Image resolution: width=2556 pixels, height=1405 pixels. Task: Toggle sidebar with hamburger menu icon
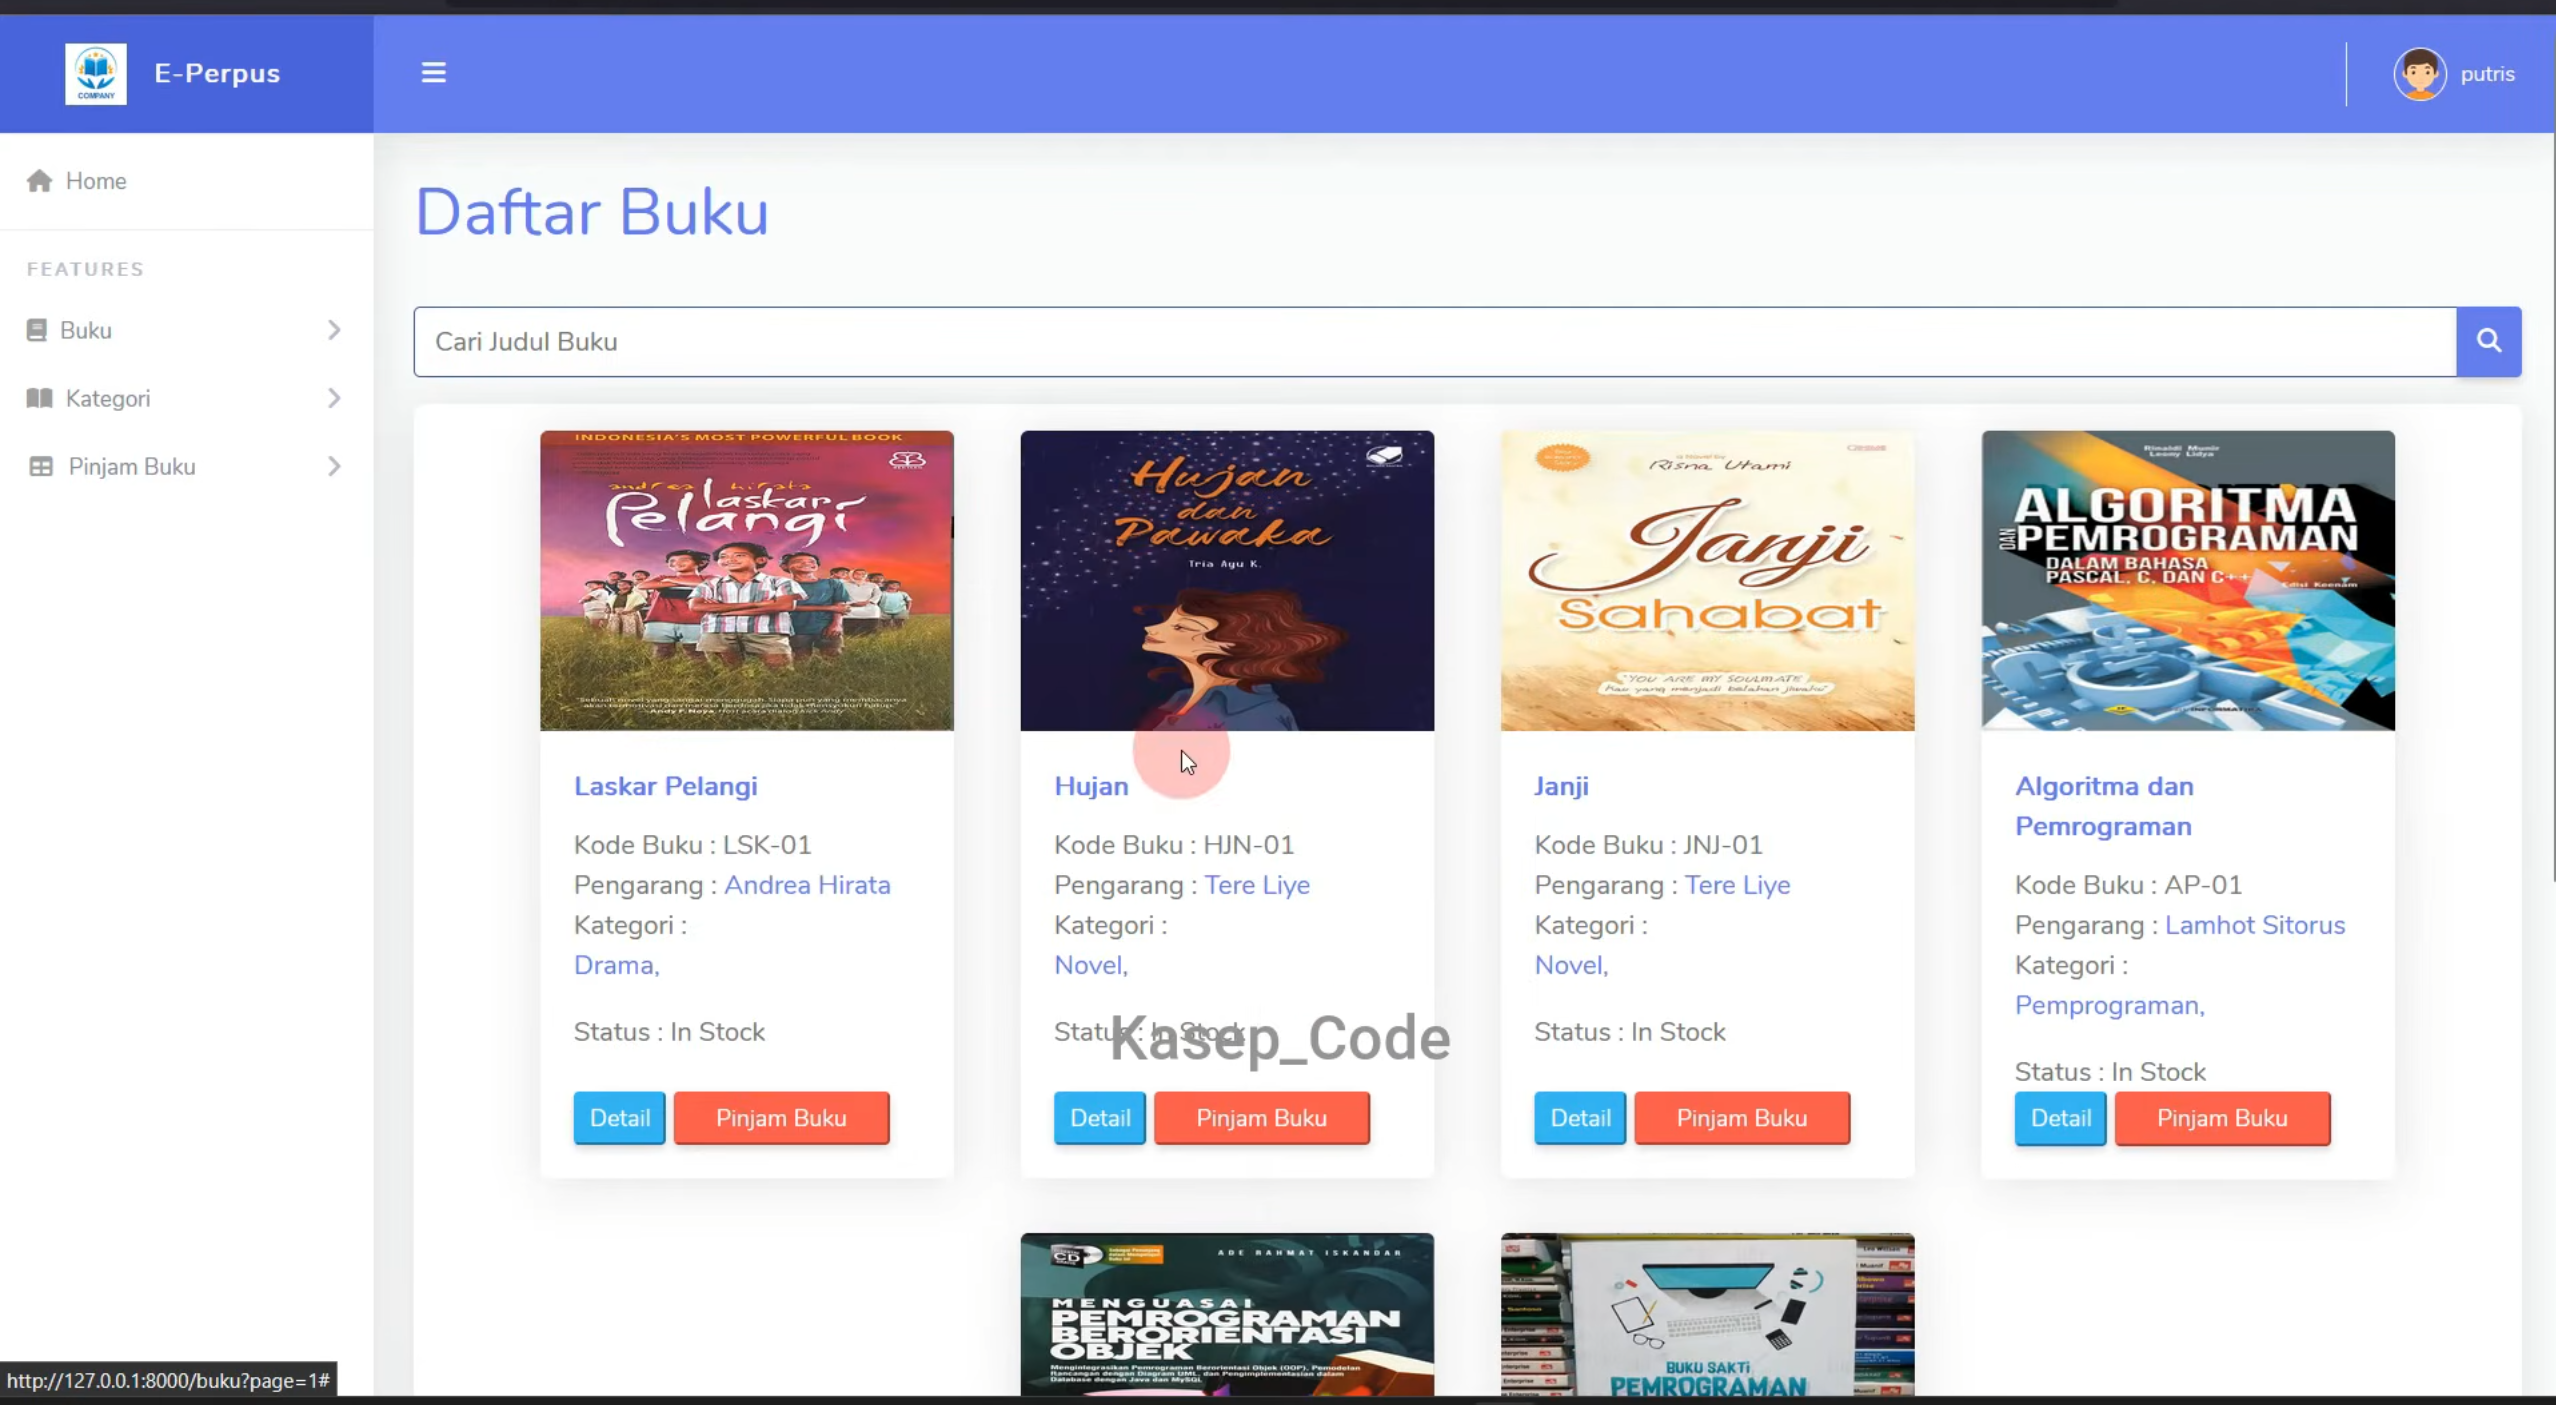pos(433,73)
